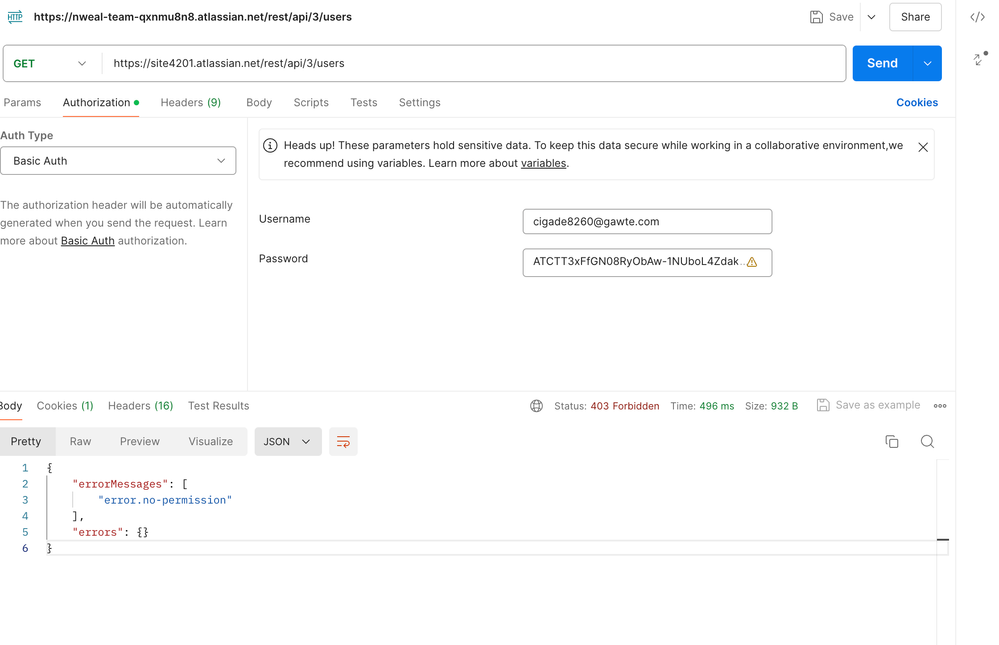Click the request URL field

point(474,63)
